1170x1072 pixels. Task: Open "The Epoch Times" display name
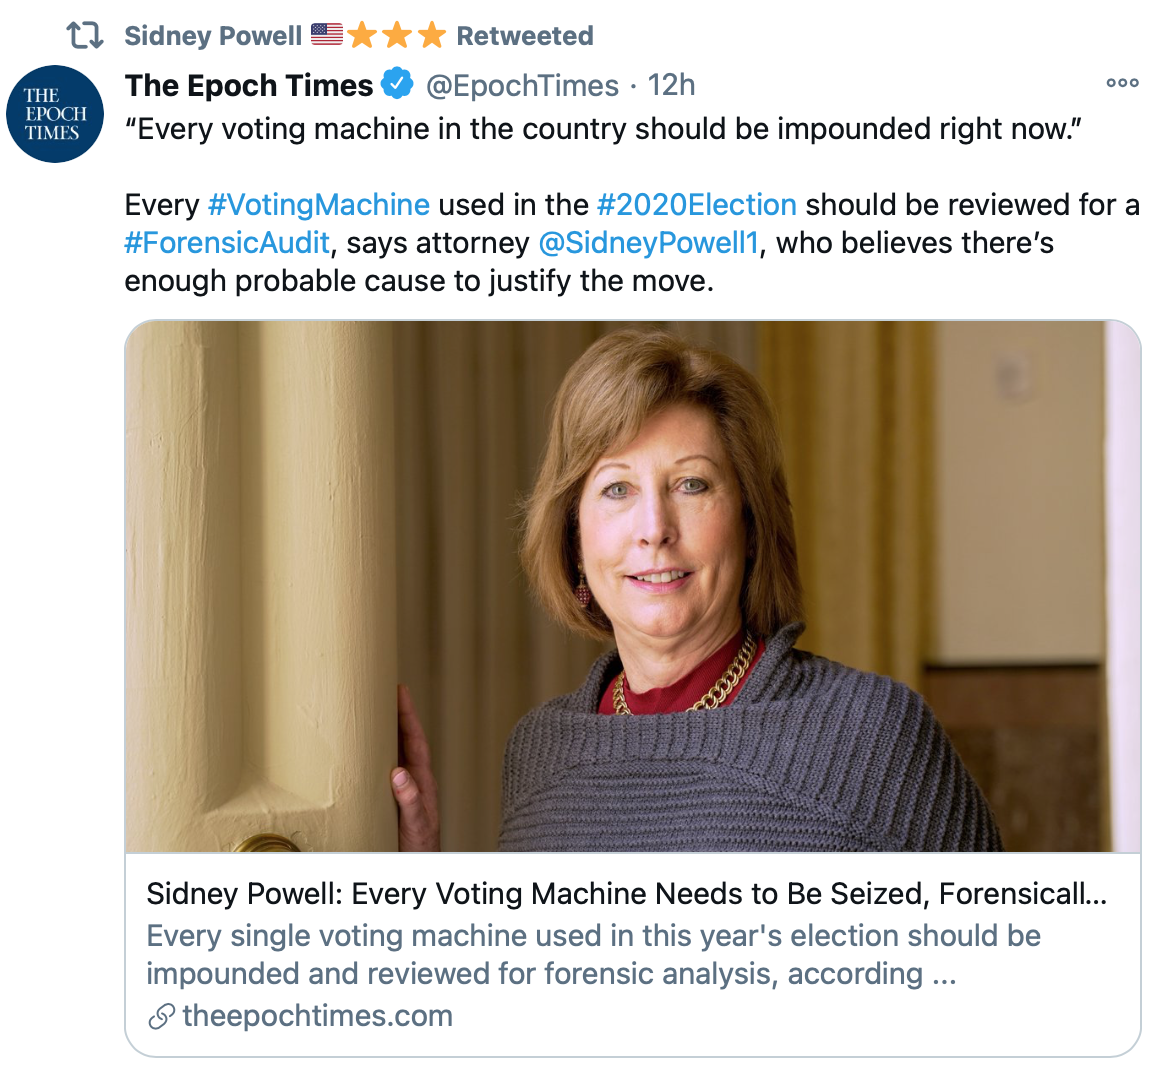249,86
